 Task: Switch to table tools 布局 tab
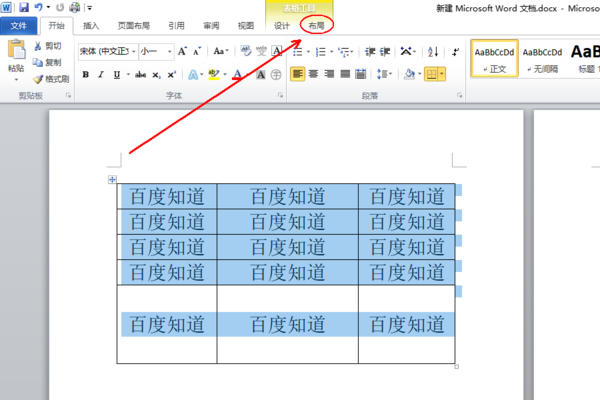click(316, 26)
